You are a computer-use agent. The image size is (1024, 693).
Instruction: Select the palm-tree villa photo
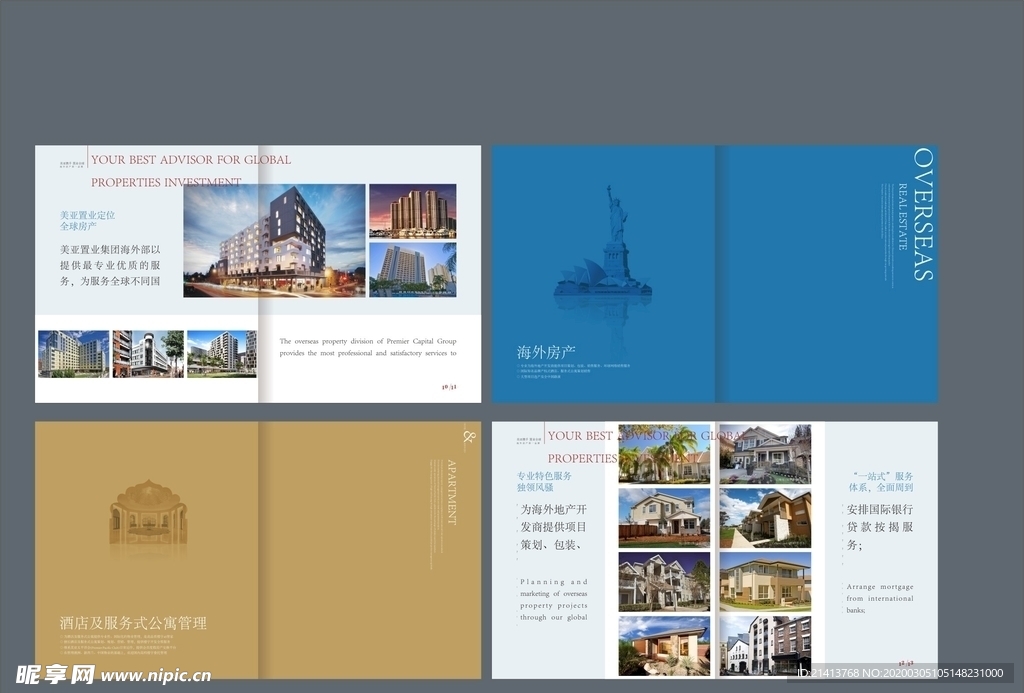664,454
